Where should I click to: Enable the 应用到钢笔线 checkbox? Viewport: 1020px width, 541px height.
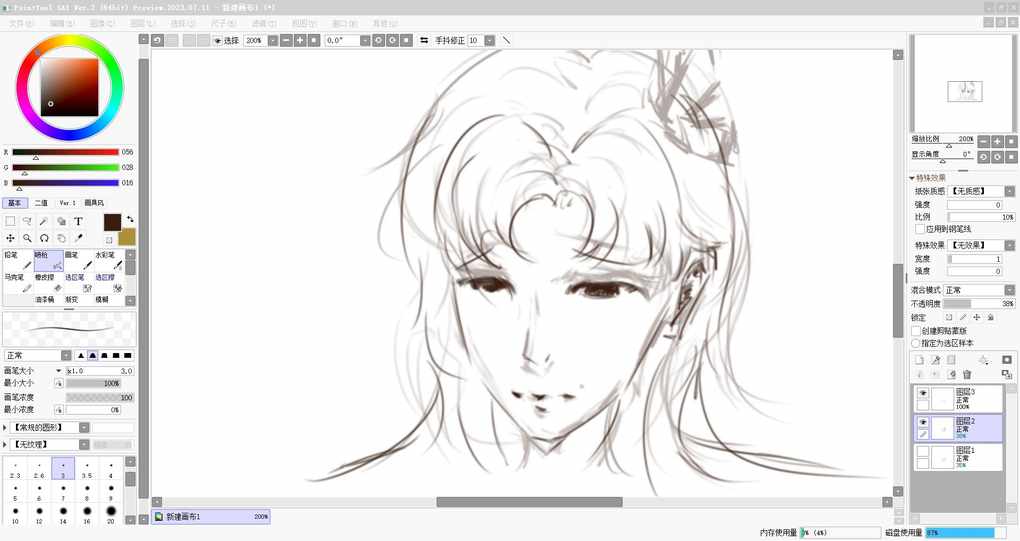920,229
